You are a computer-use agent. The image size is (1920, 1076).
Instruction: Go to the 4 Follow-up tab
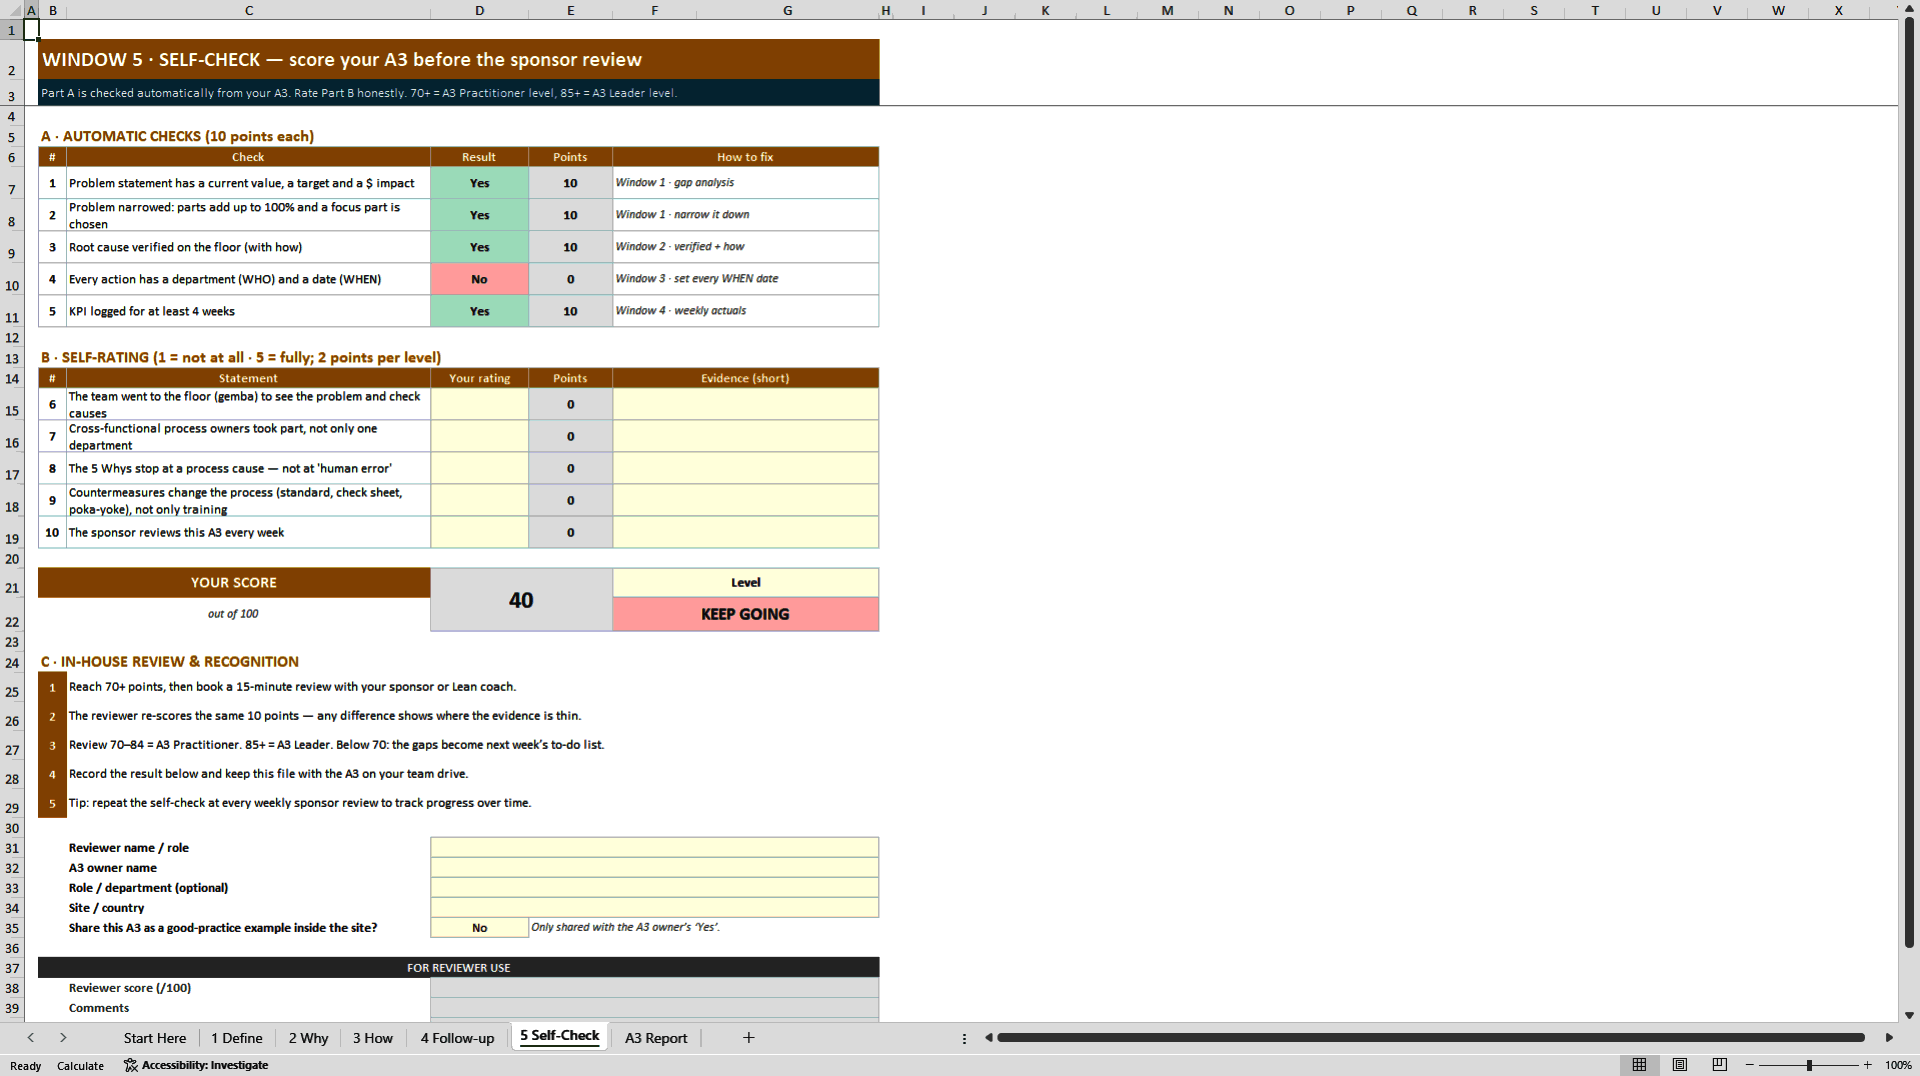[x=457, y=1038]
